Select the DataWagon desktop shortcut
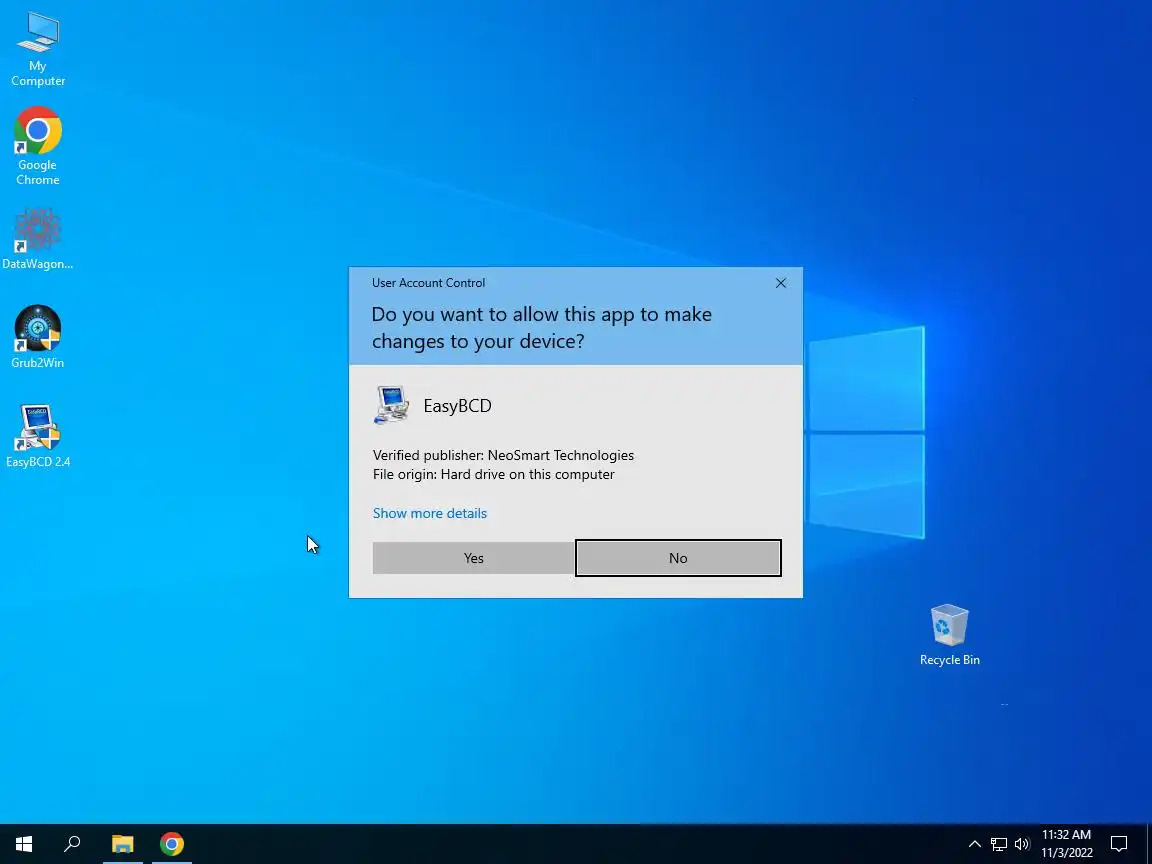 [37, 240]
